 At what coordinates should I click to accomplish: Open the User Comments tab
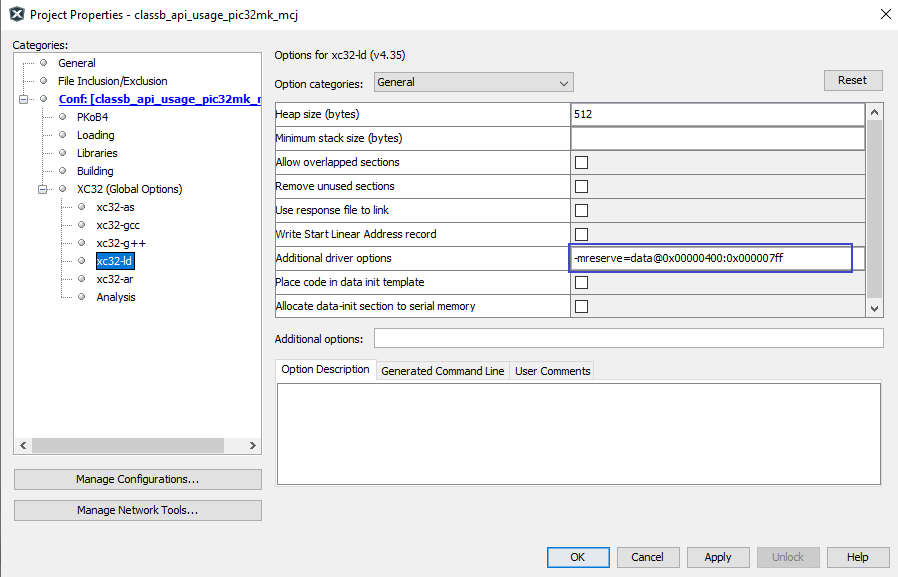(x=552, y=371)
